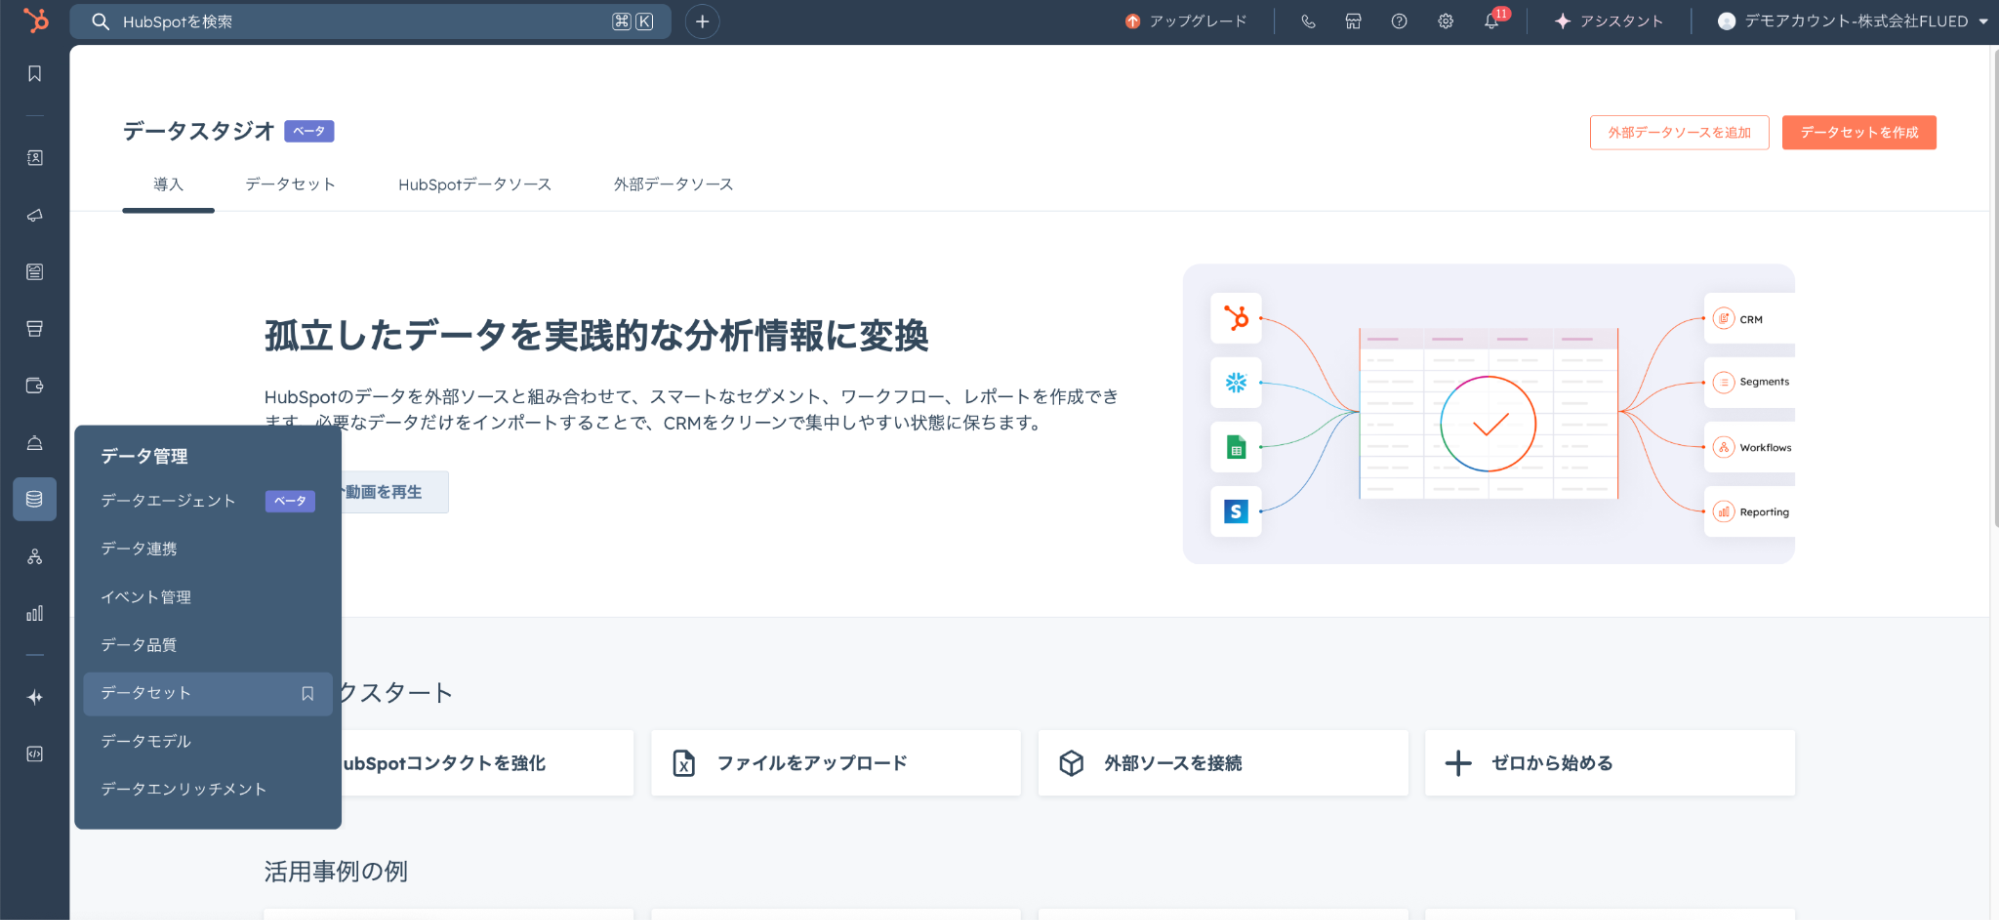Open the bookmarks icon in sidebar
Viewport: 1999px width, 921px height.
coord(35,74)
